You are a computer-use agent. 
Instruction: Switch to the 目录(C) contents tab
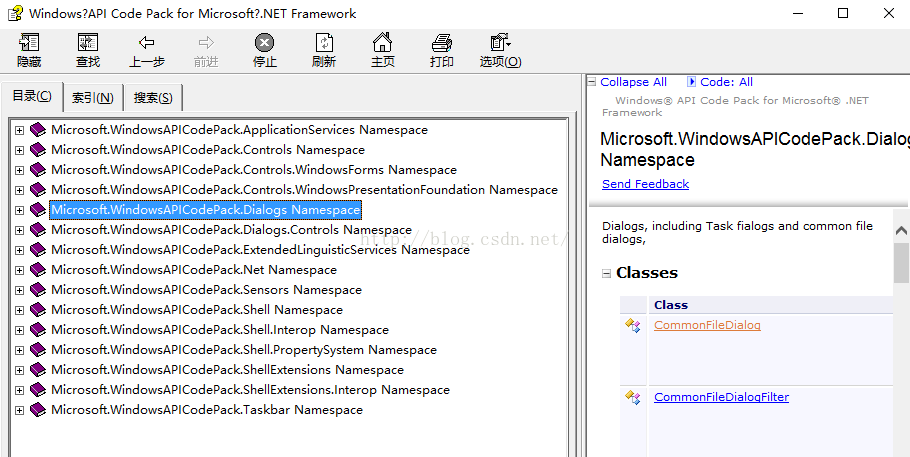[32, 96]
